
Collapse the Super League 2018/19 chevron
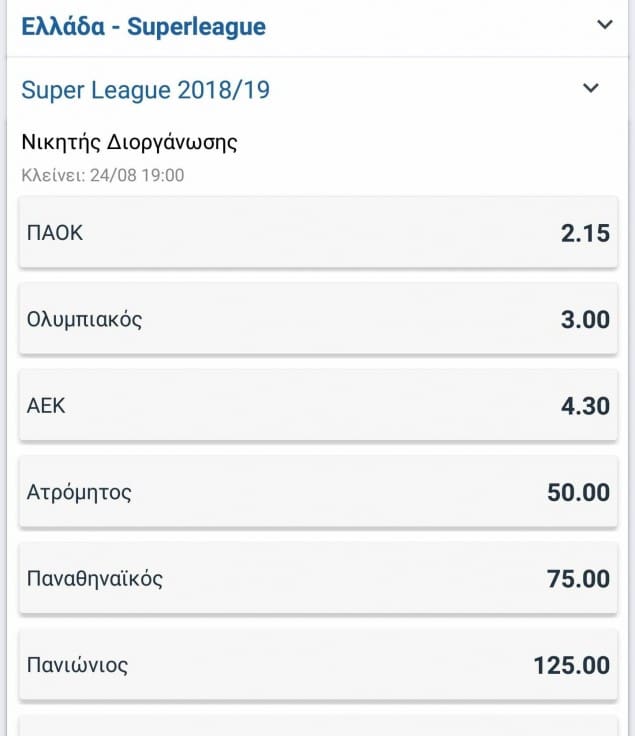point(591,89)
